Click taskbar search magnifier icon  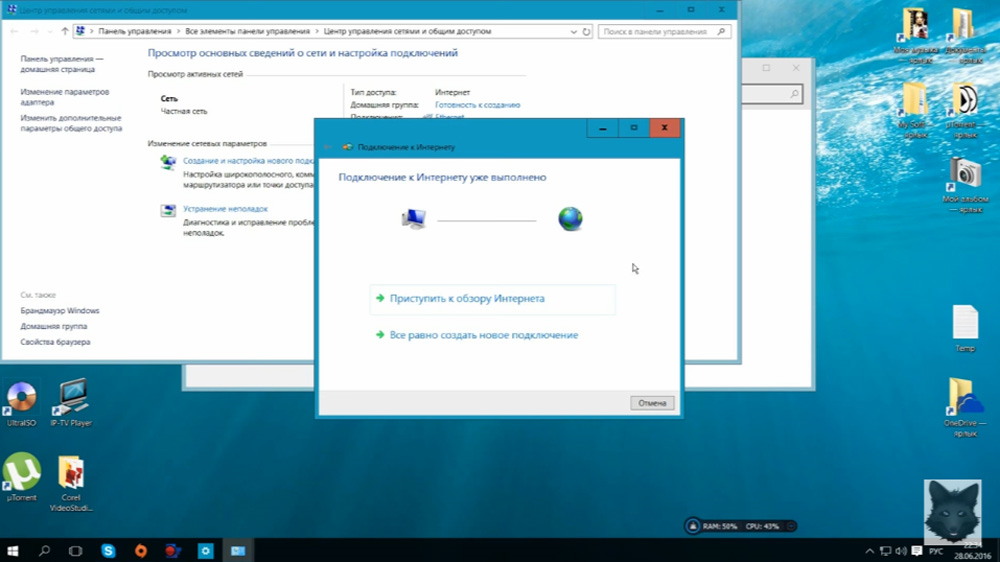(x=45, y=550)
